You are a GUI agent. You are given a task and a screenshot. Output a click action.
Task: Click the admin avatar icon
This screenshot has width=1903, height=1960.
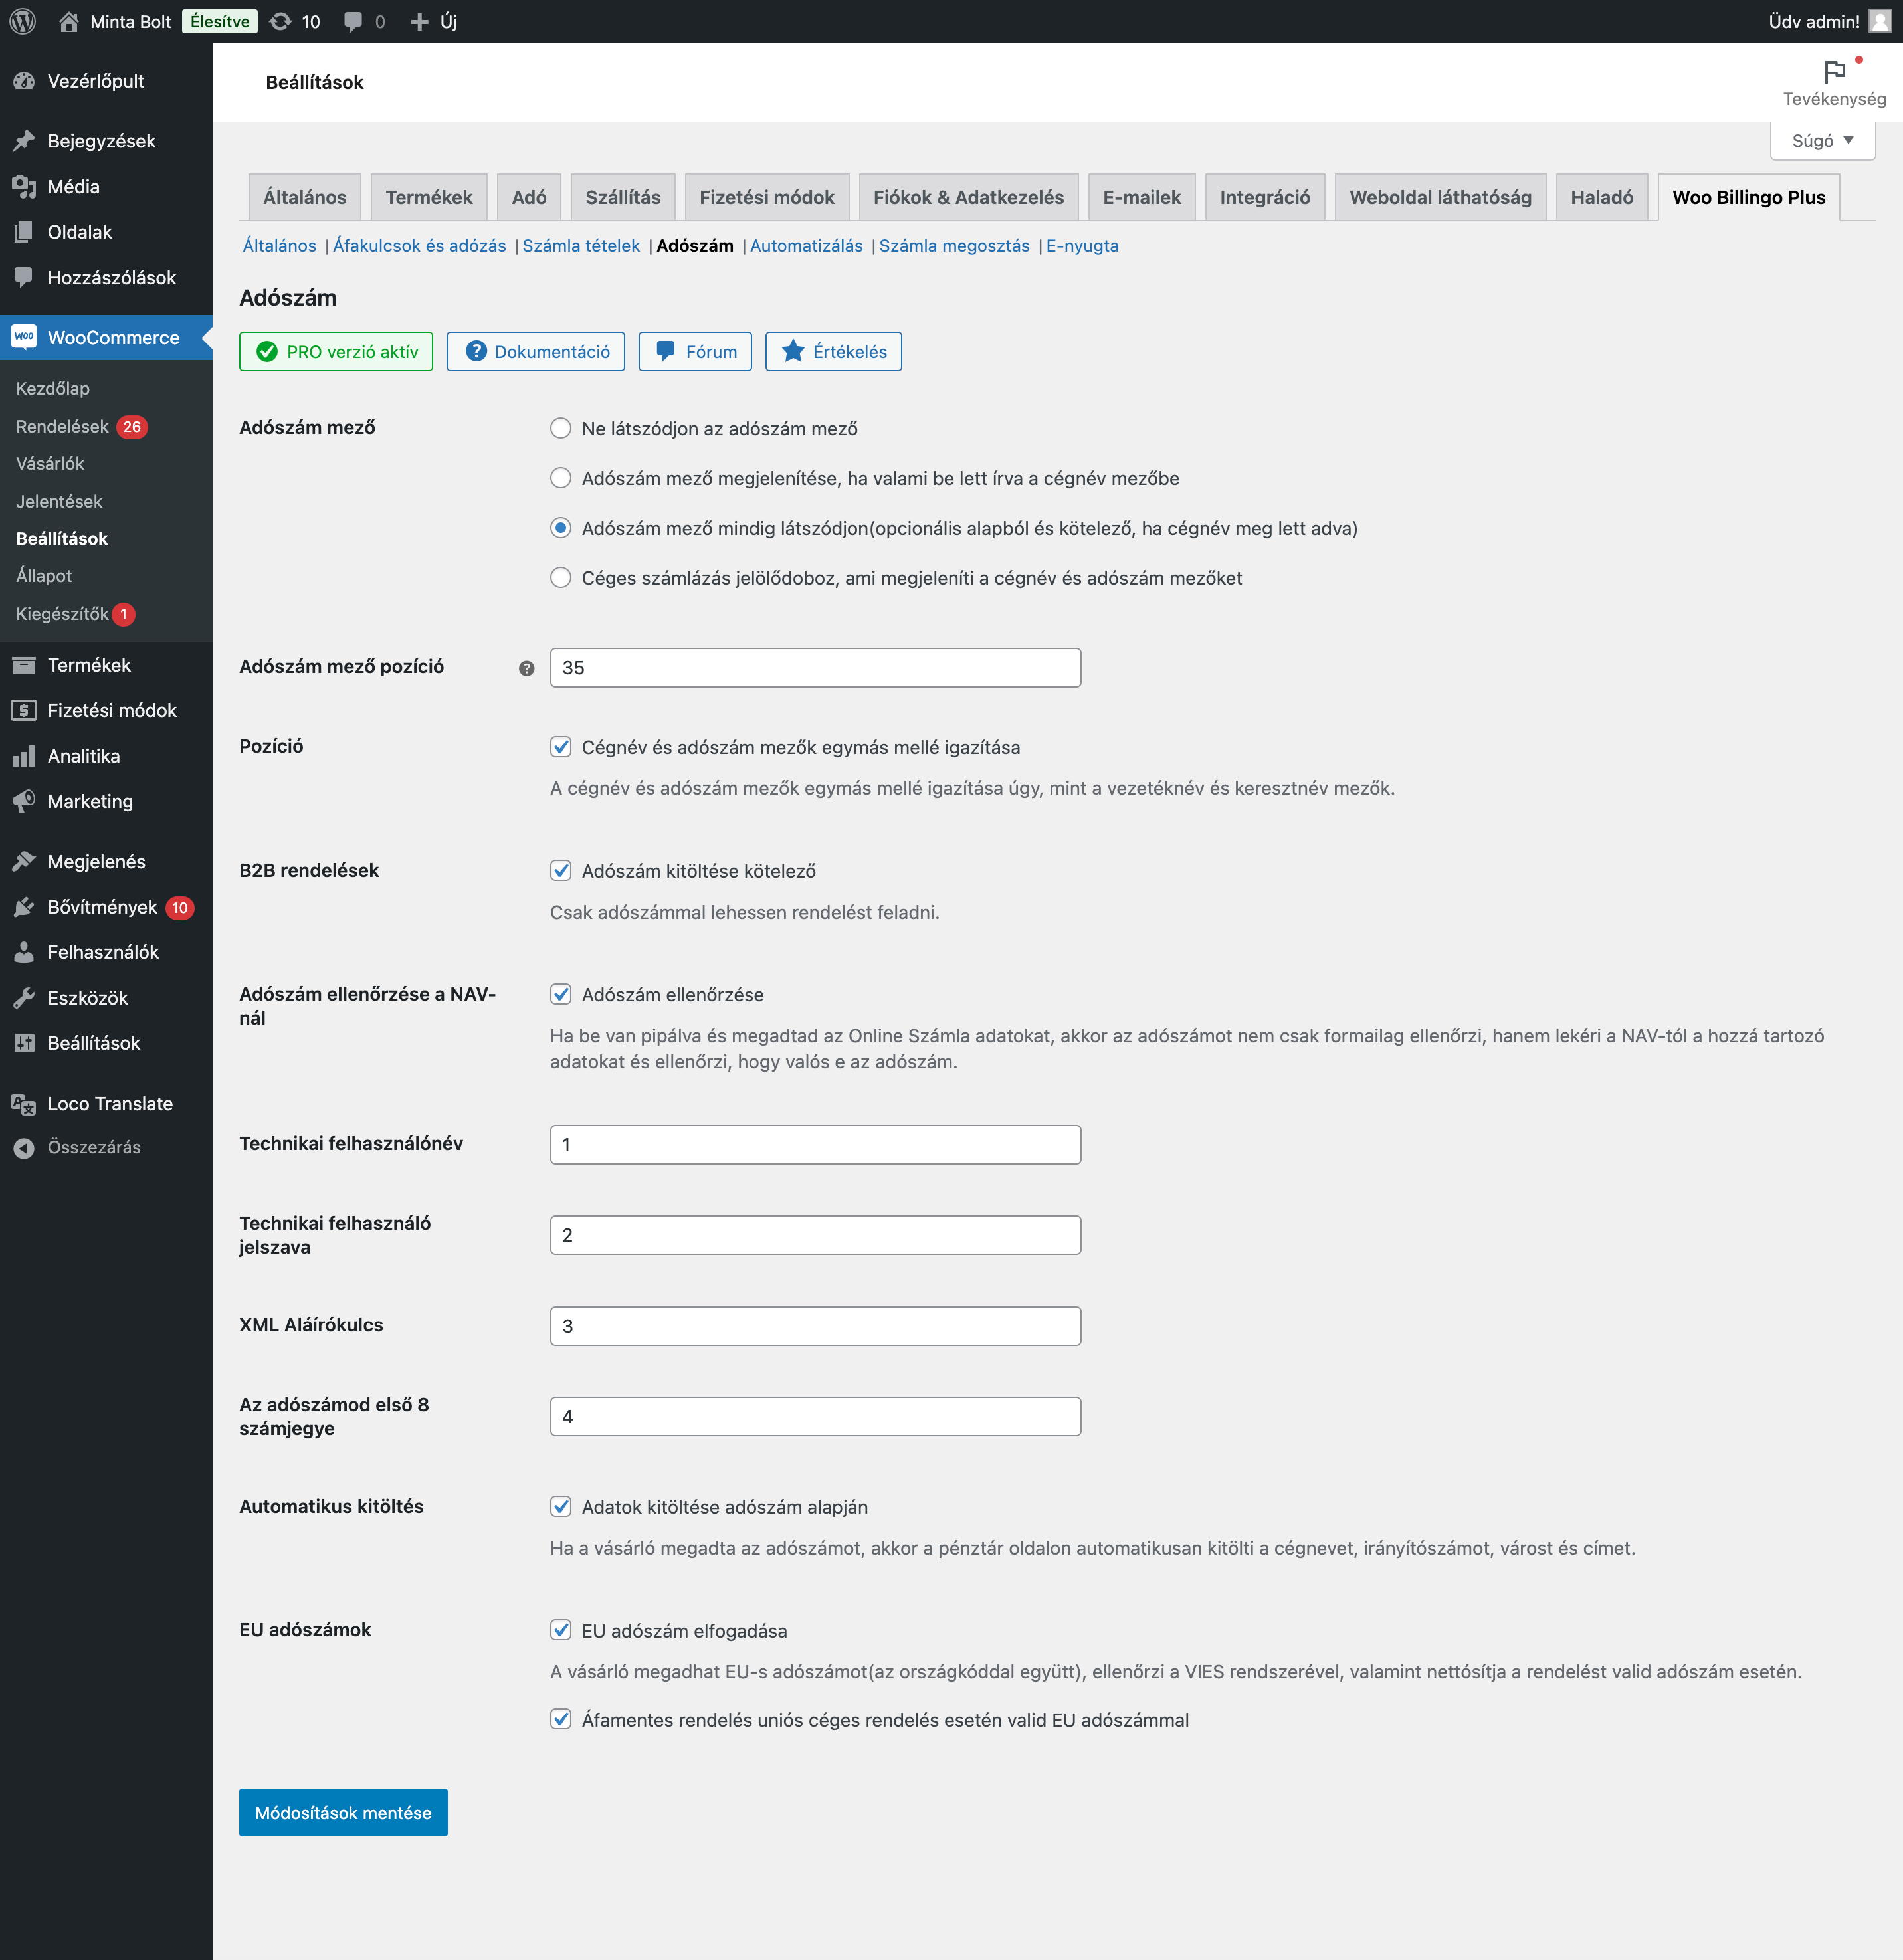click(1880, 21)
